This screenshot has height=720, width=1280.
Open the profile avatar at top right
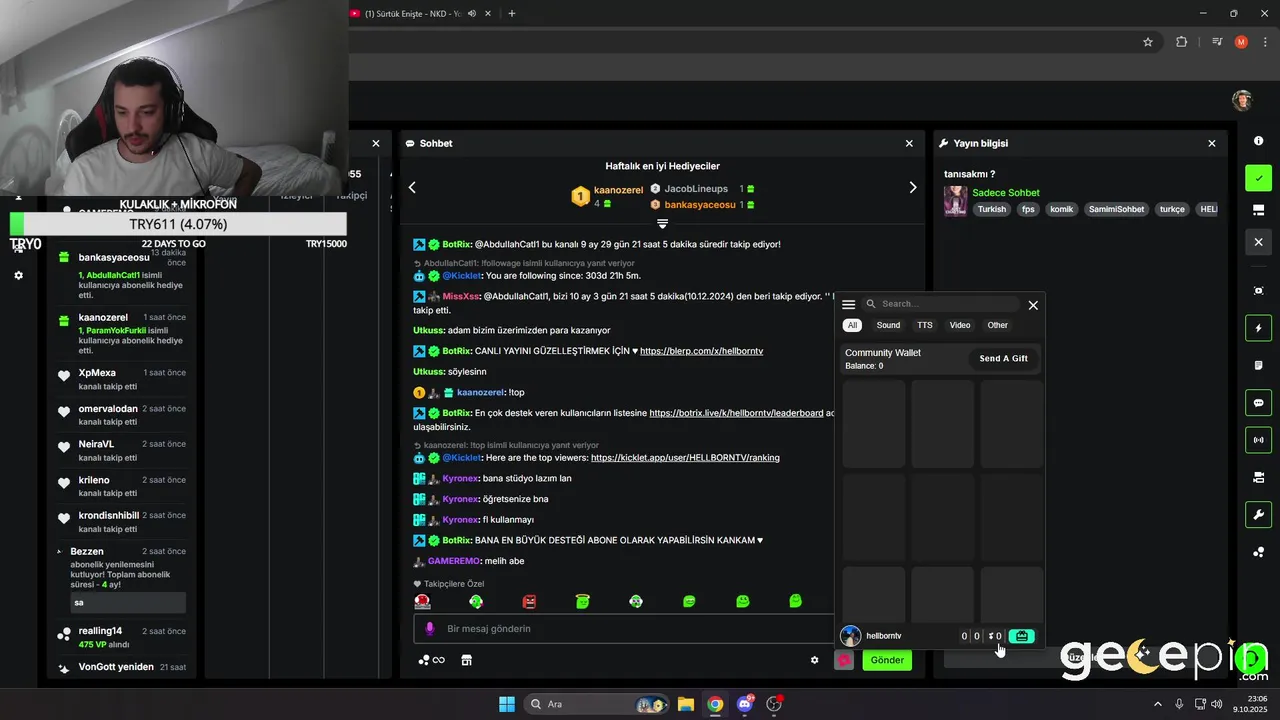click(x=1242, y=100)
